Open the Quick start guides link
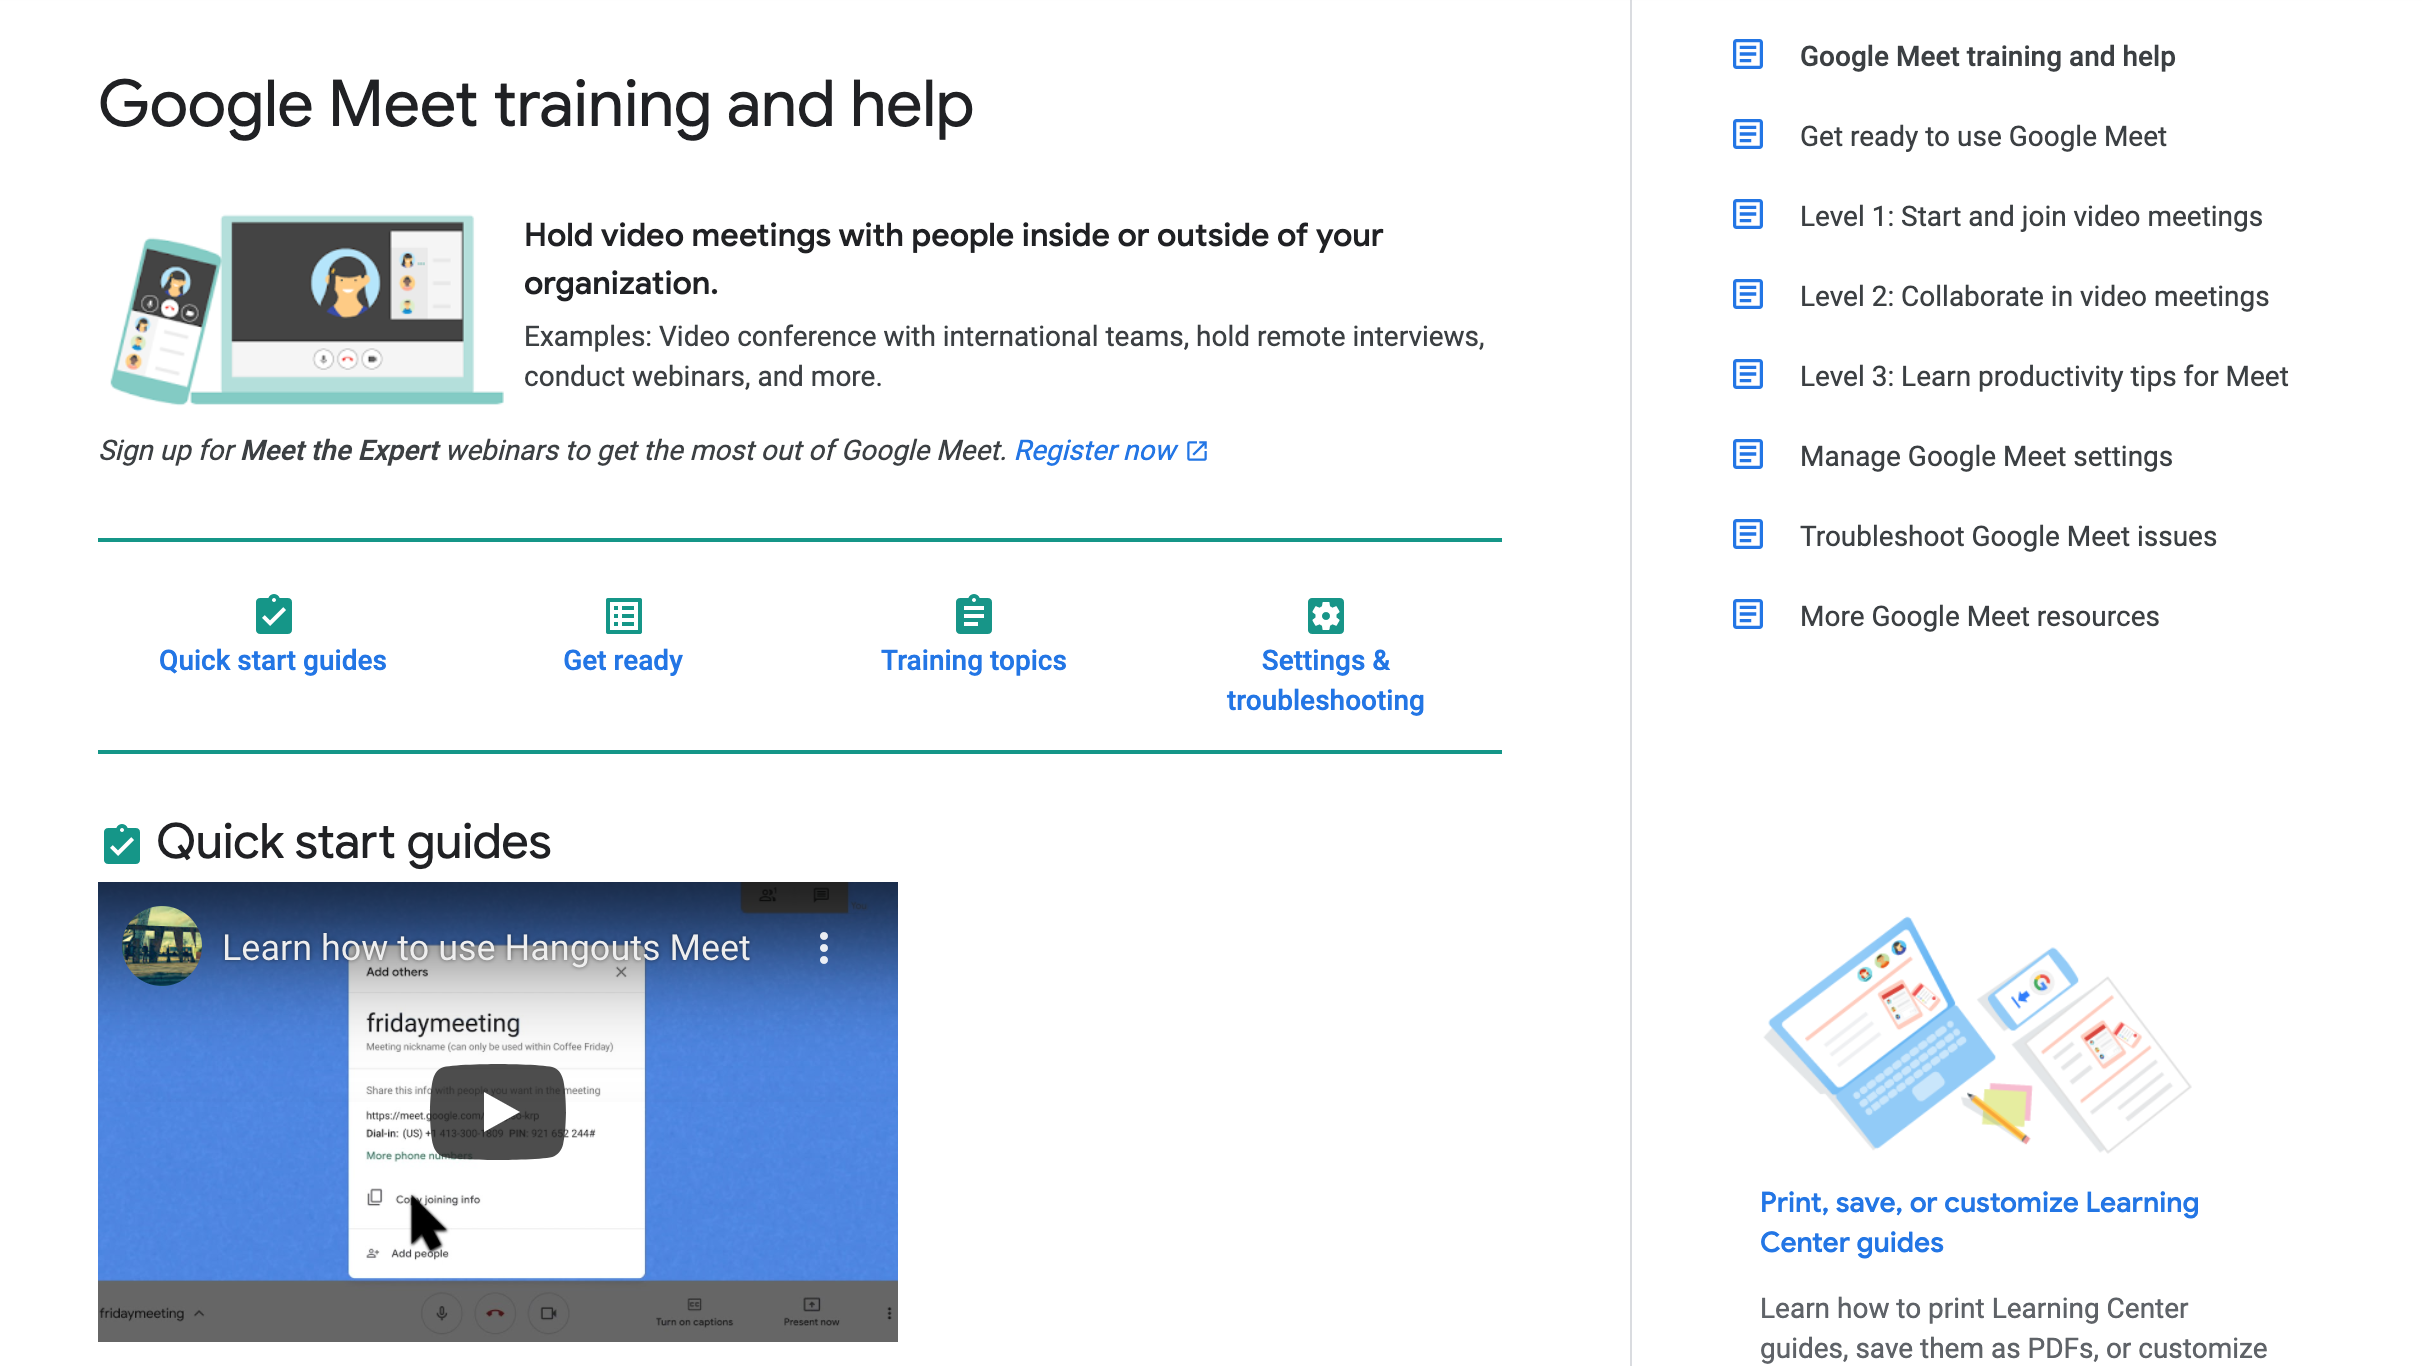 click(272, 661)
